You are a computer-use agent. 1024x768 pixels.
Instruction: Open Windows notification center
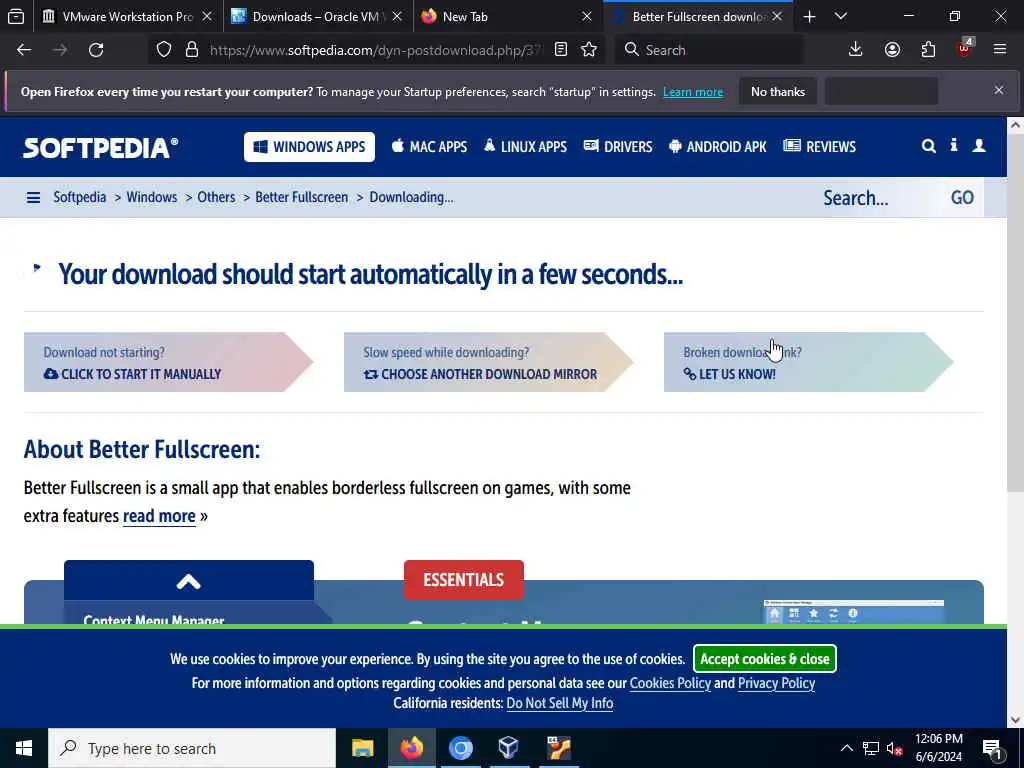pos(992,749)
